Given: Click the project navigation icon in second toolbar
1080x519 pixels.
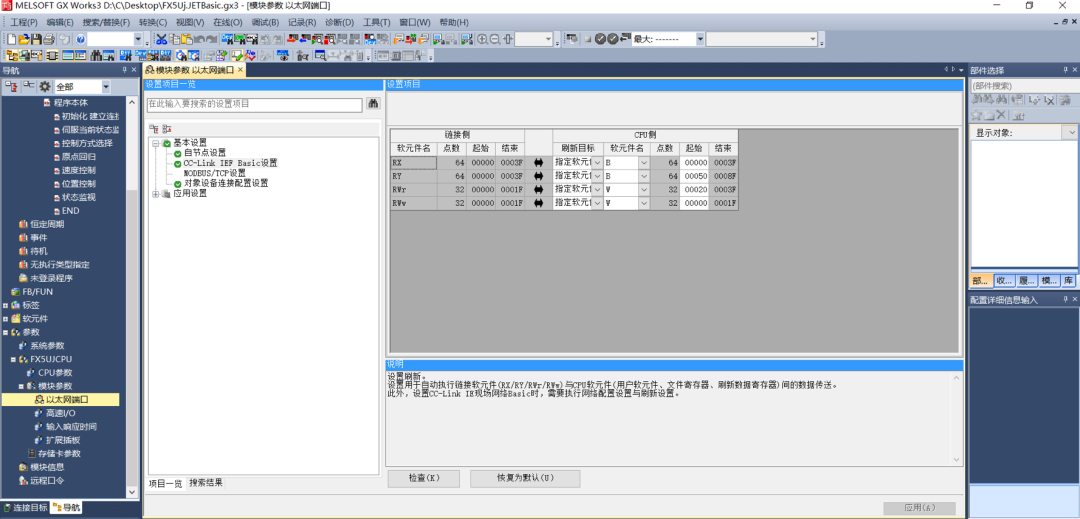Looking at the screenshot, I should (x=12, y=55).
